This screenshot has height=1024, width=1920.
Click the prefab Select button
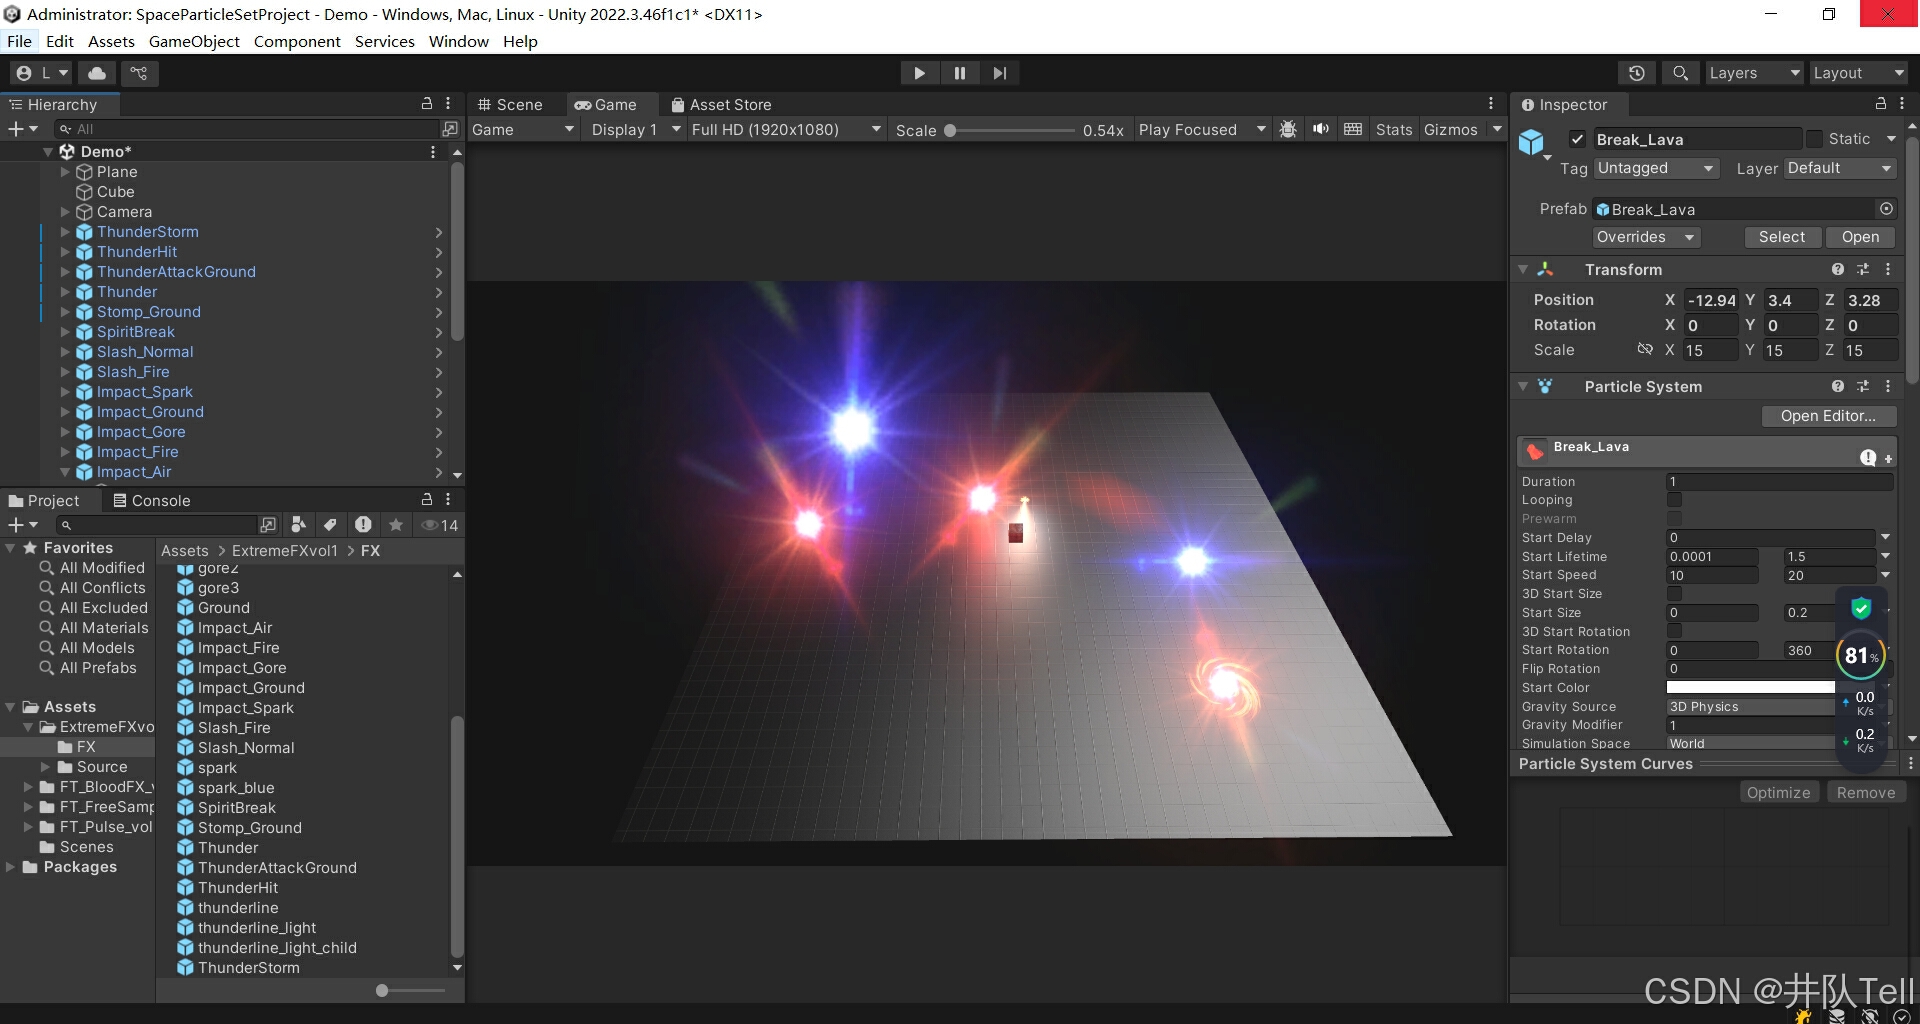1782,237
